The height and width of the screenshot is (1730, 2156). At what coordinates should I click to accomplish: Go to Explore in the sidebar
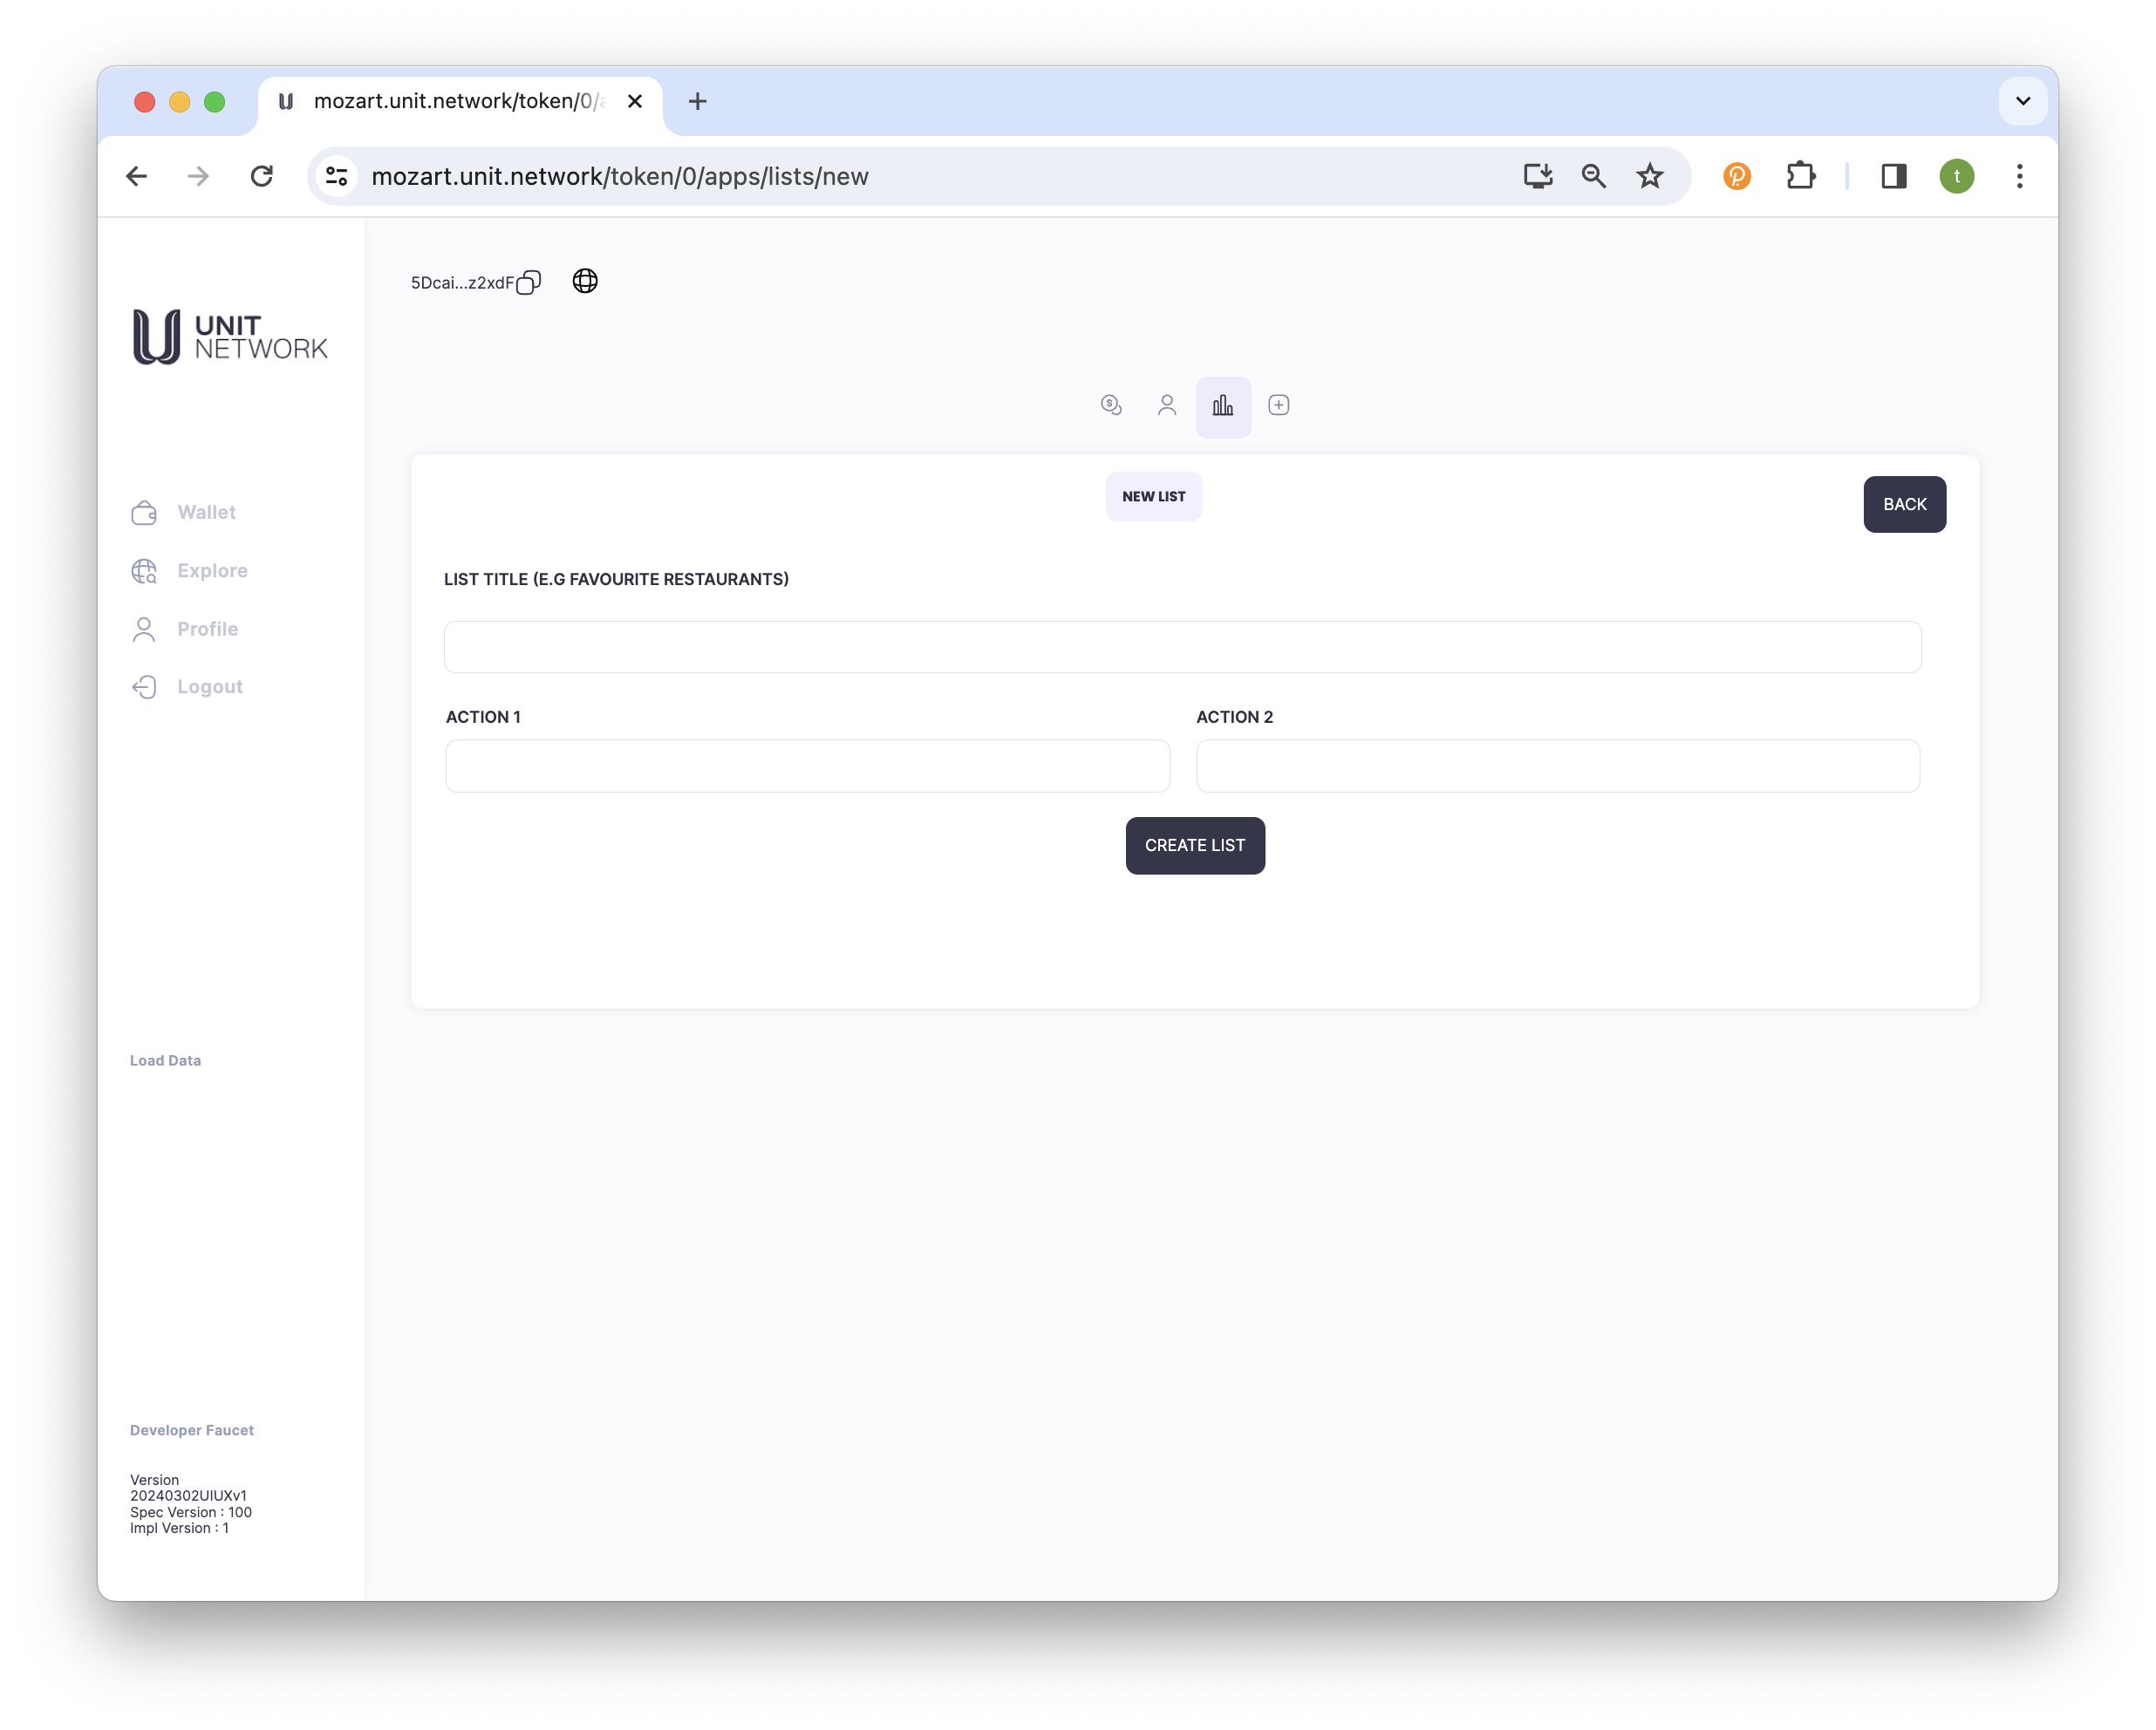212,570
